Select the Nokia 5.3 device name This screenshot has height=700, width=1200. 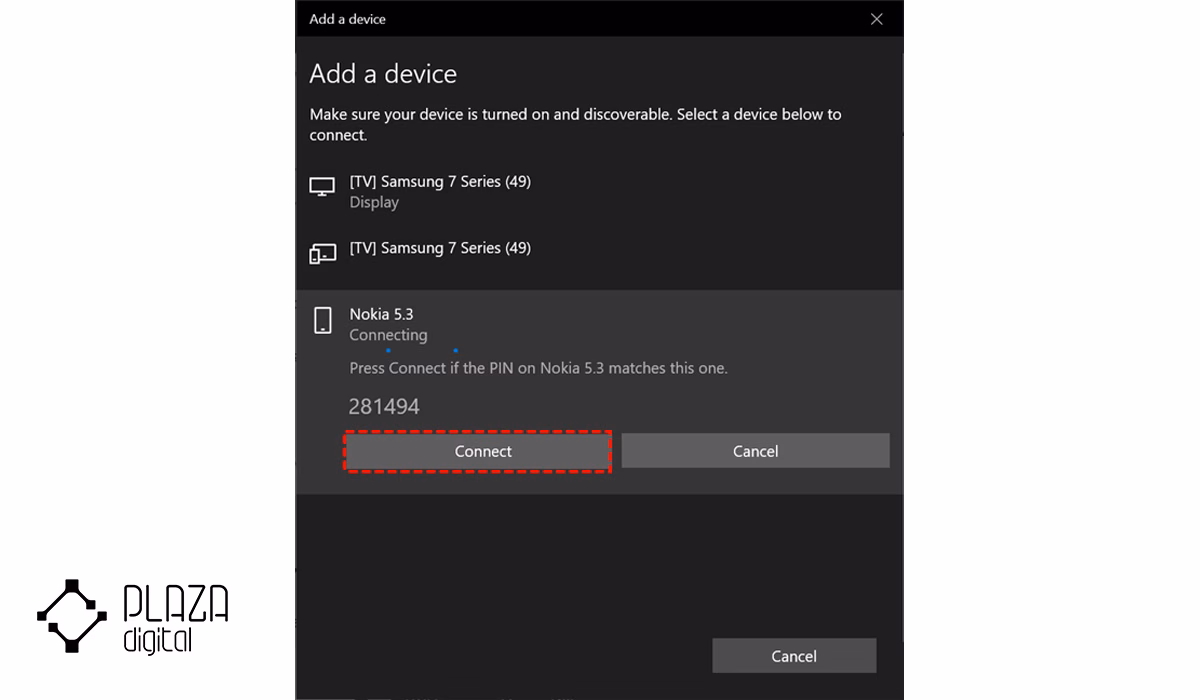click(381, 314)
